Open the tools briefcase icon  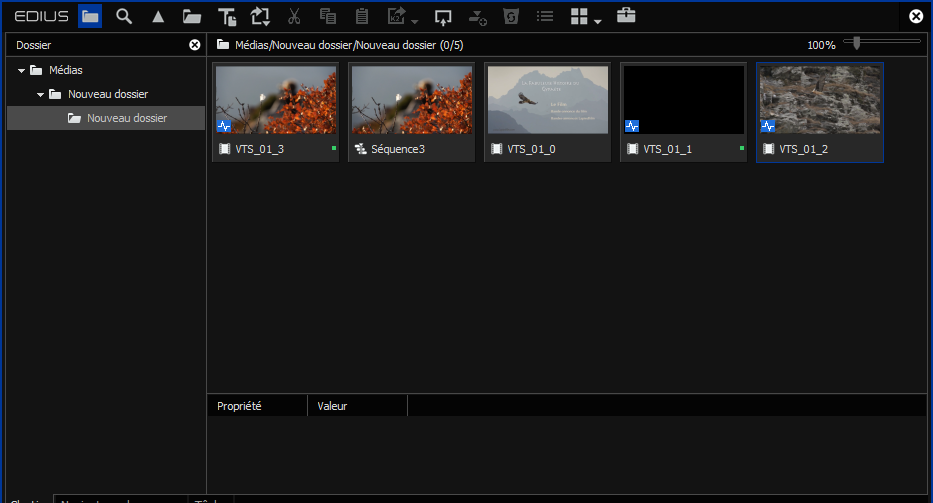point(626,16)
